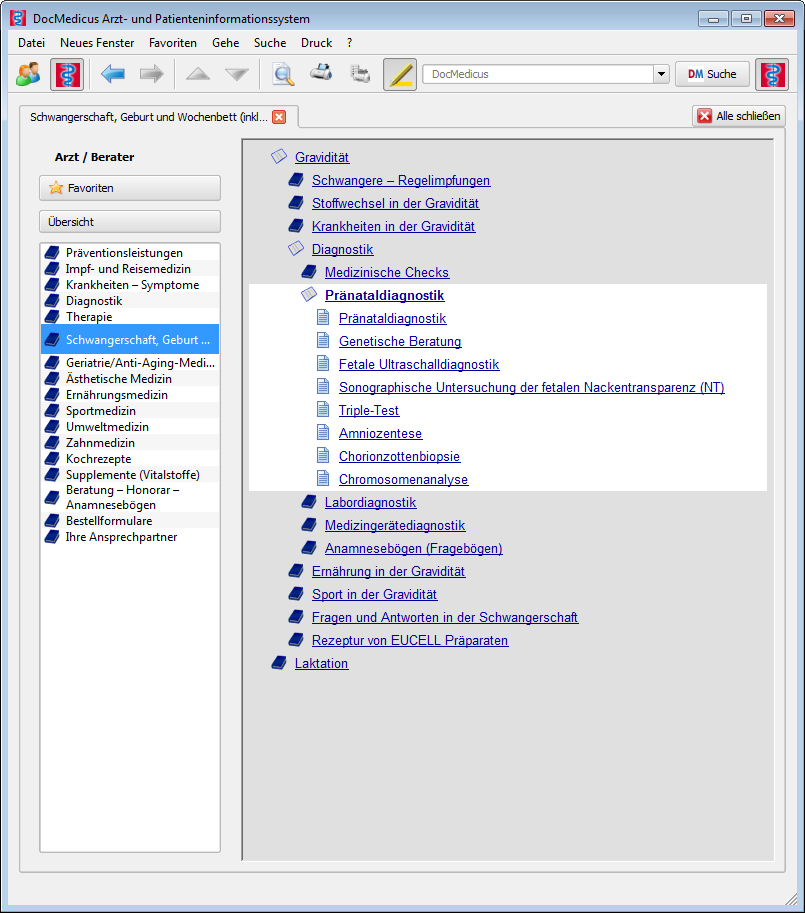Open the Triple-Test document link

369,411
